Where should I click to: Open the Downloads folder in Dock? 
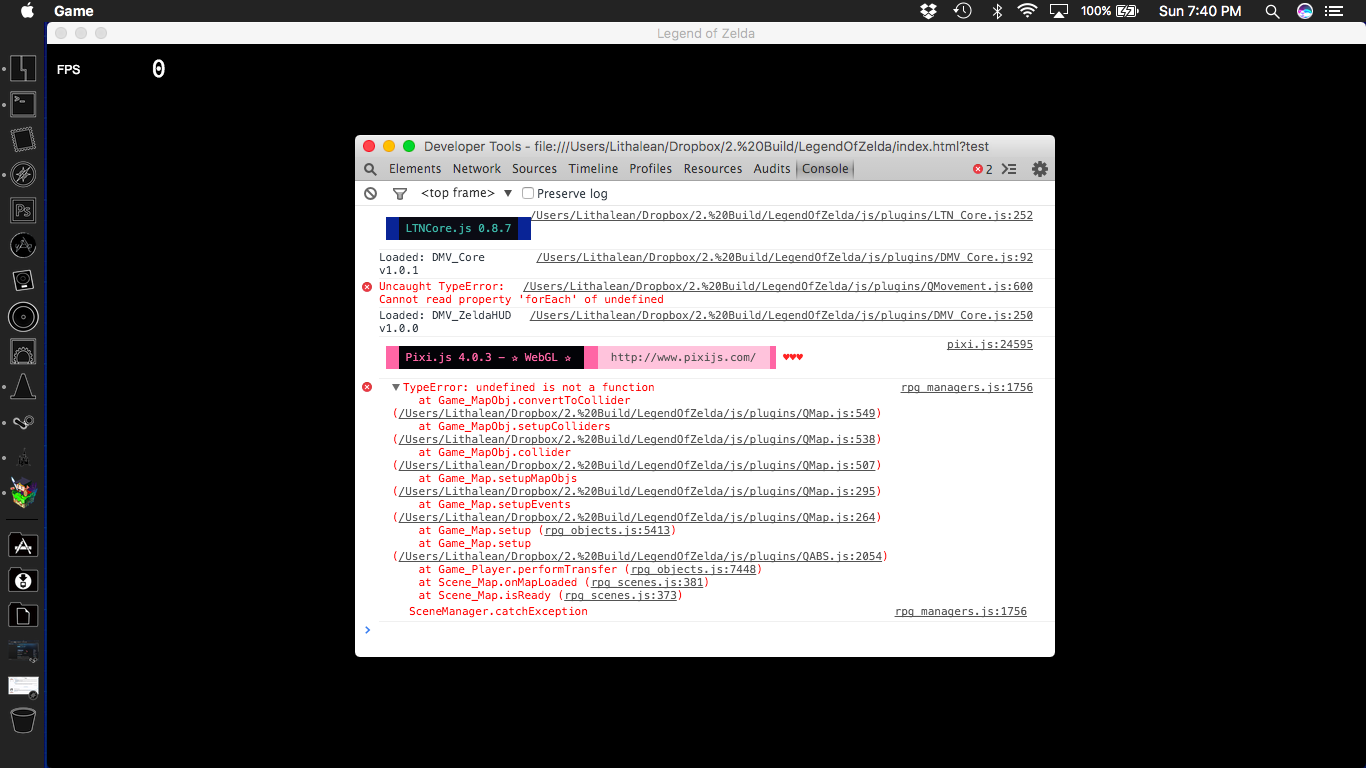tap(23, 580)
